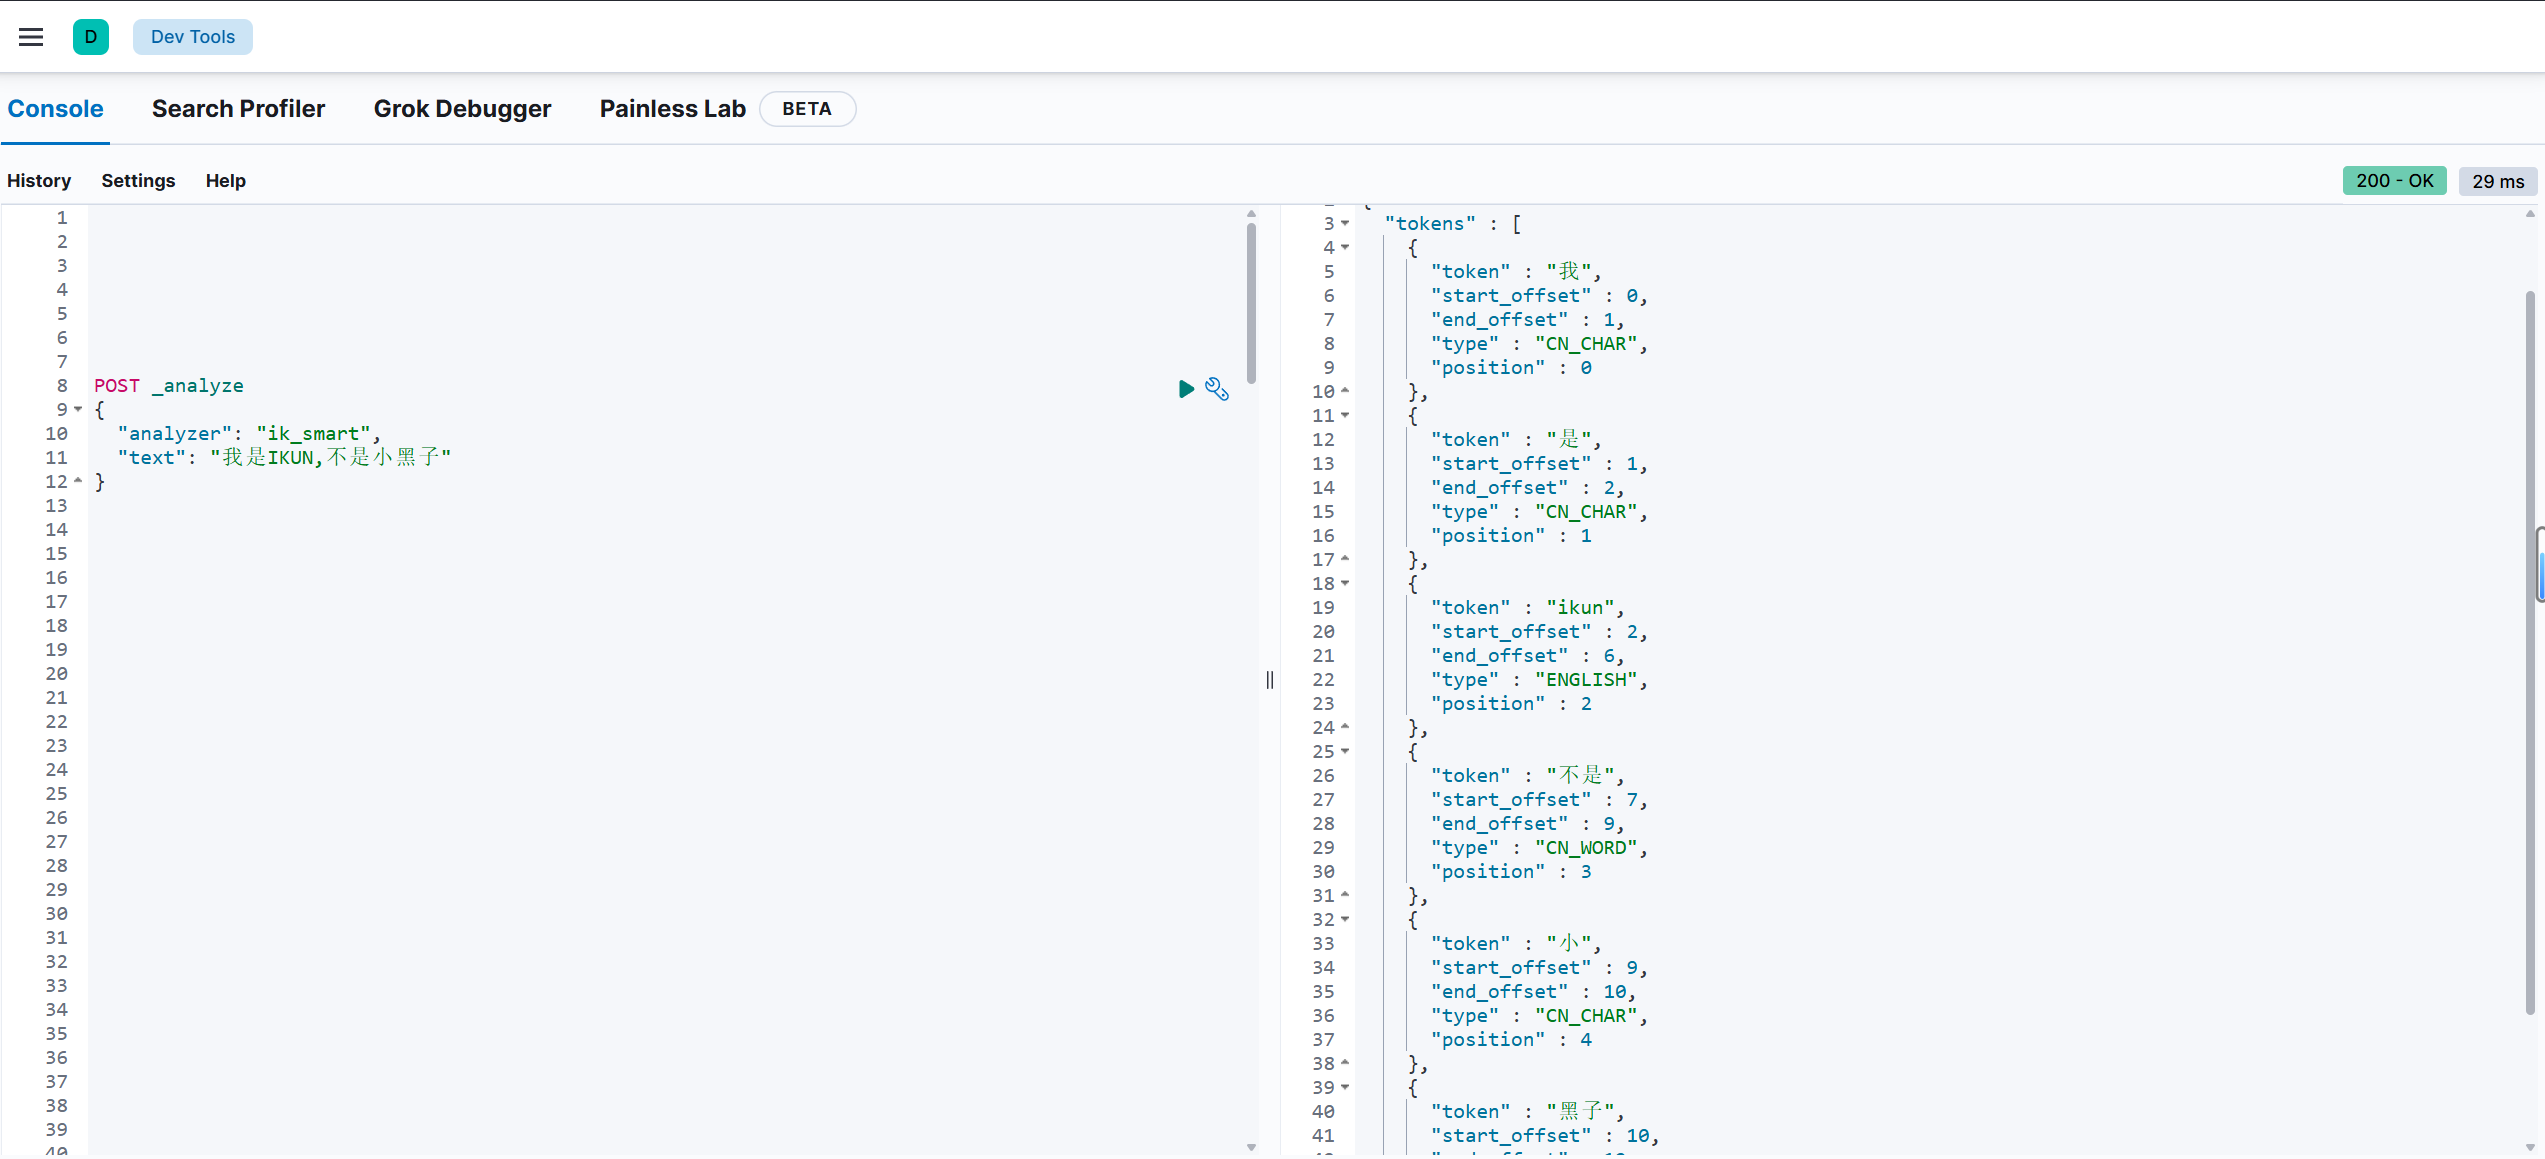Screen dimensions: 2545x1159
Task: Collapse first token object at output line 4
Action: (x=1345, y=247)
